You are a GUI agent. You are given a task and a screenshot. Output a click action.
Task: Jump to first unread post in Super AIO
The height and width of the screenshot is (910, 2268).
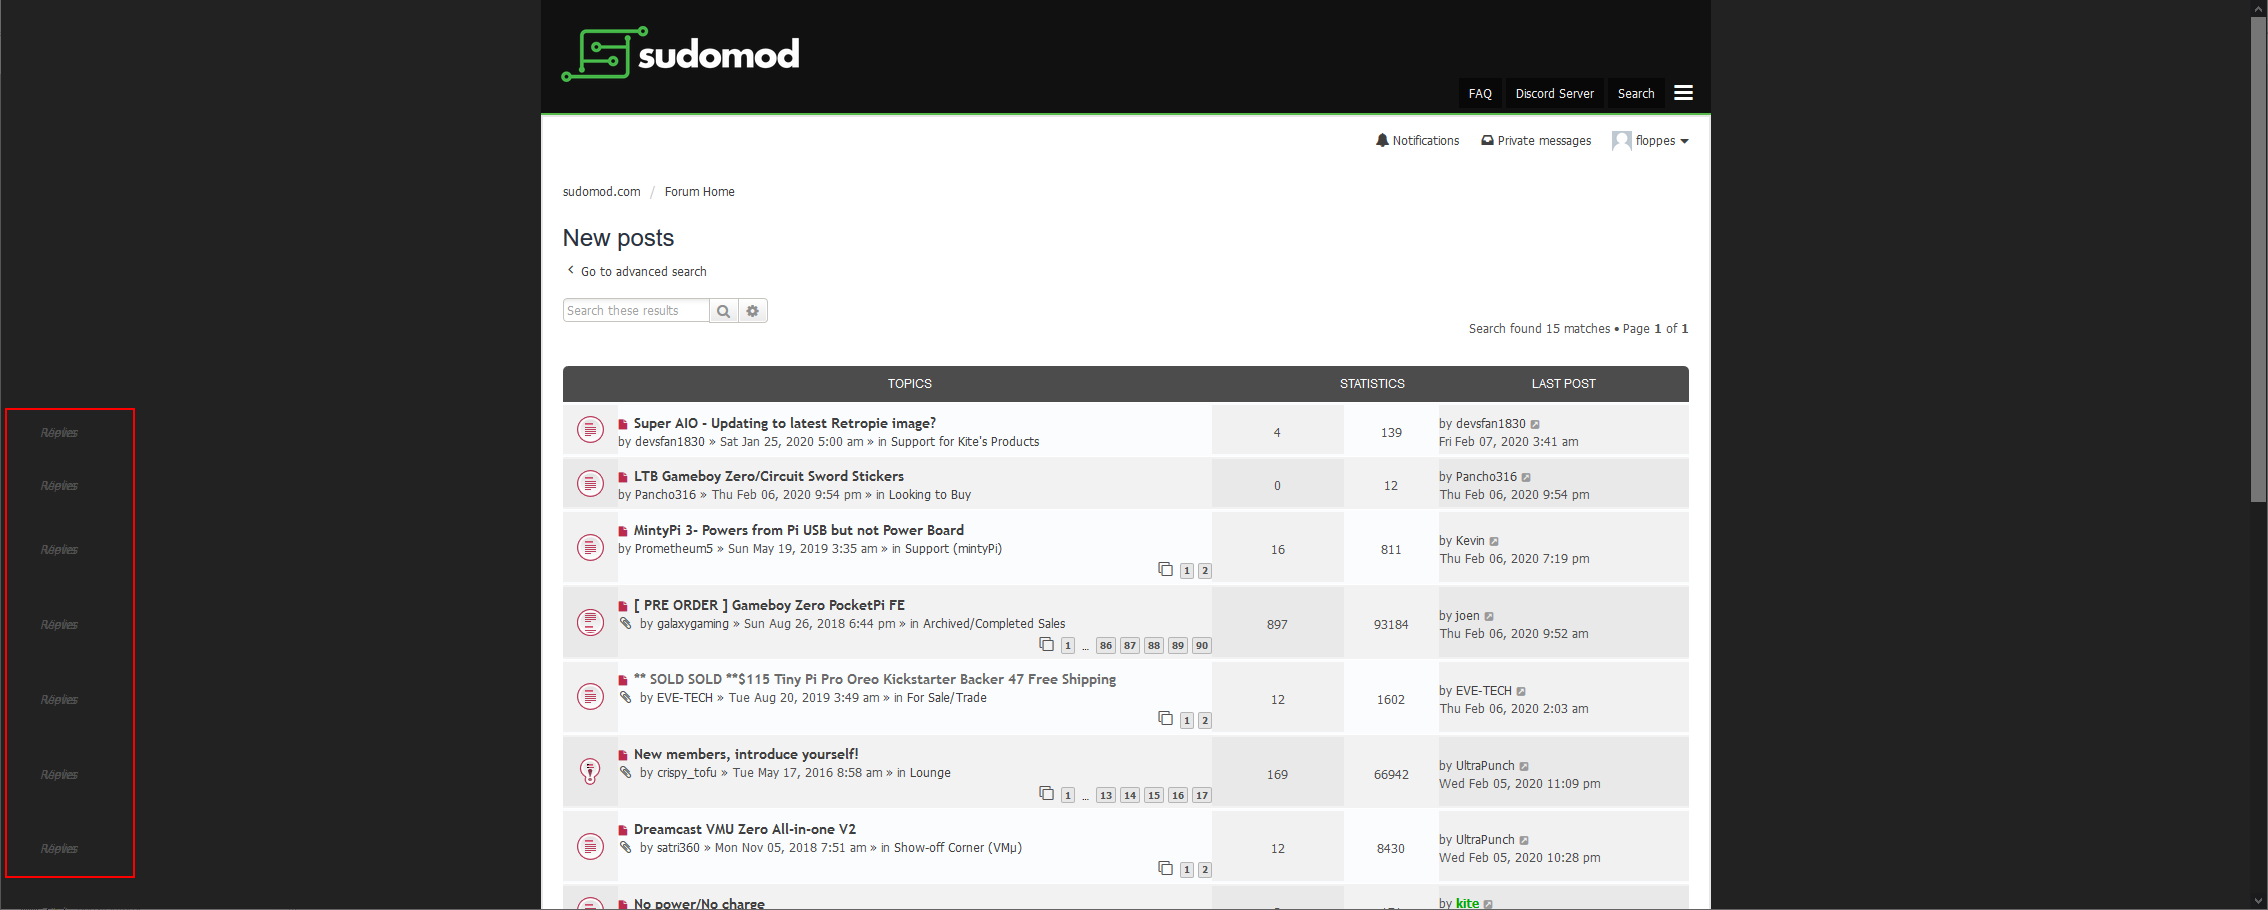click(x=623, y=424)
